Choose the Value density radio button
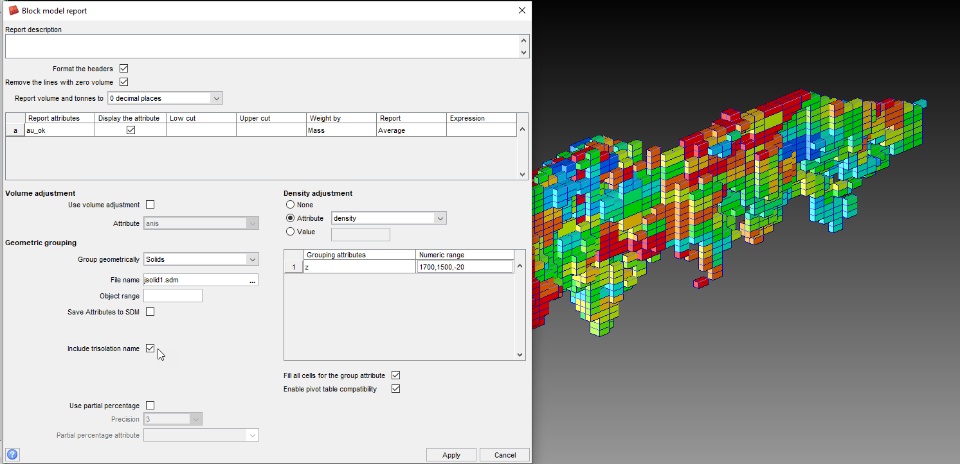The image size is (960, 464). [x=290, y=231]
